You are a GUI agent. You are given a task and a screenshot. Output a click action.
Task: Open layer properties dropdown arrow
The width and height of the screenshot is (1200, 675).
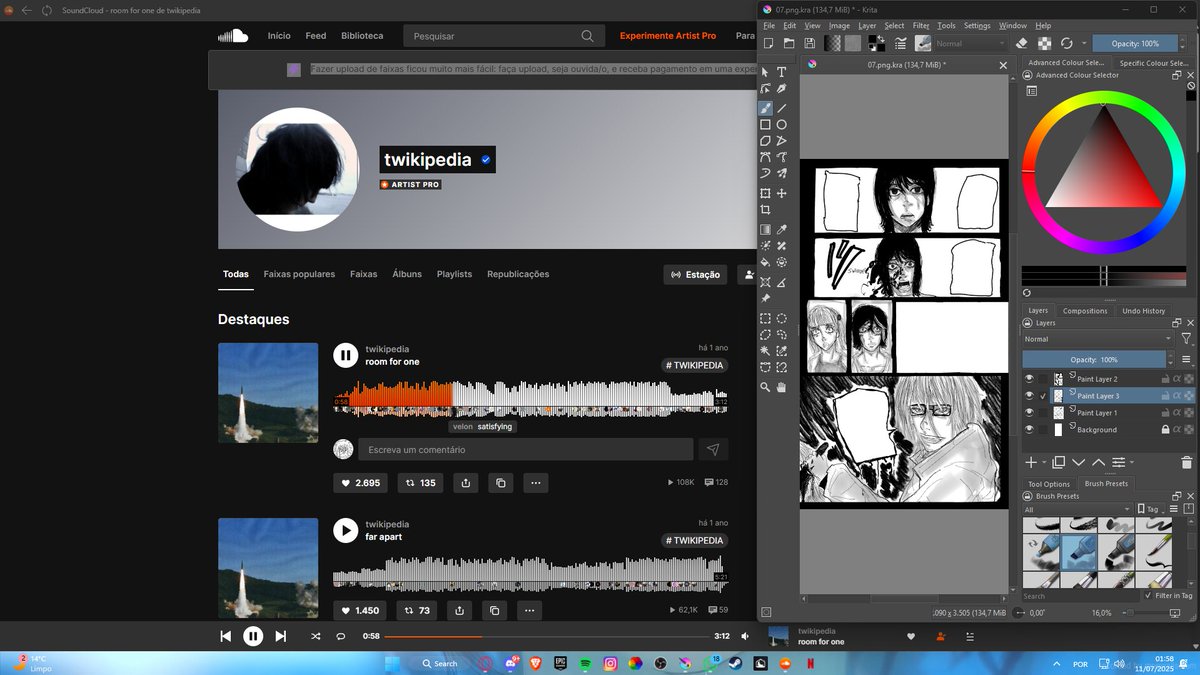(x=1132, y=462)
